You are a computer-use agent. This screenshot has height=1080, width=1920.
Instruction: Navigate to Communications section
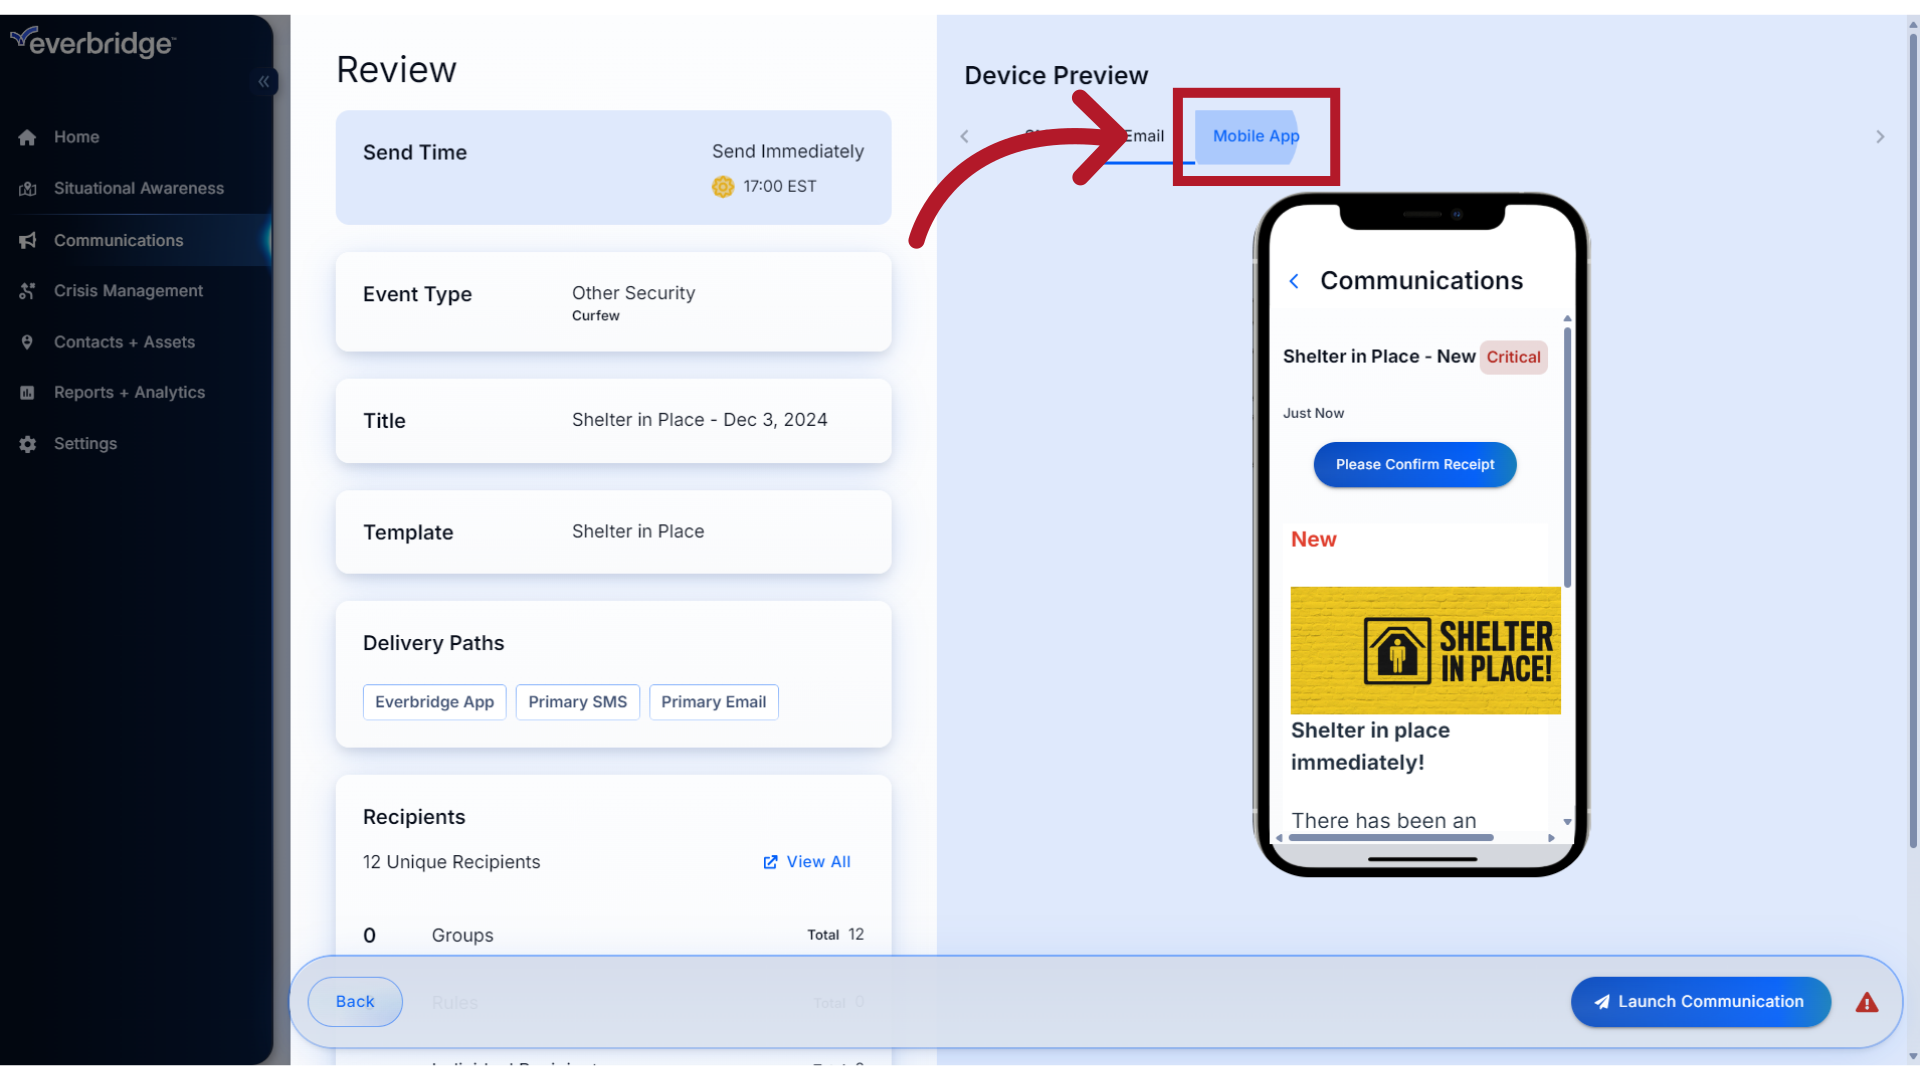coord(117,239)
